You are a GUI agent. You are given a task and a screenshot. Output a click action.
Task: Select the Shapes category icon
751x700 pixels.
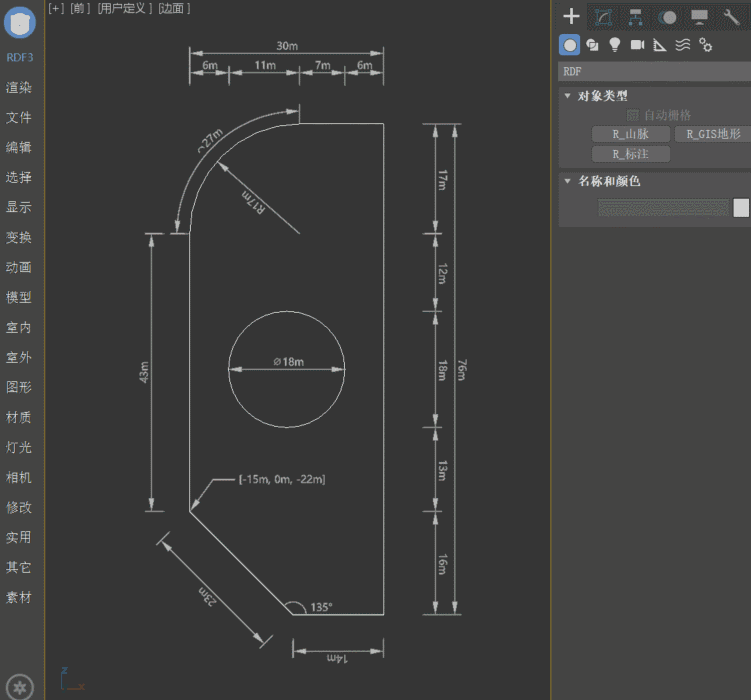[592, 44]
